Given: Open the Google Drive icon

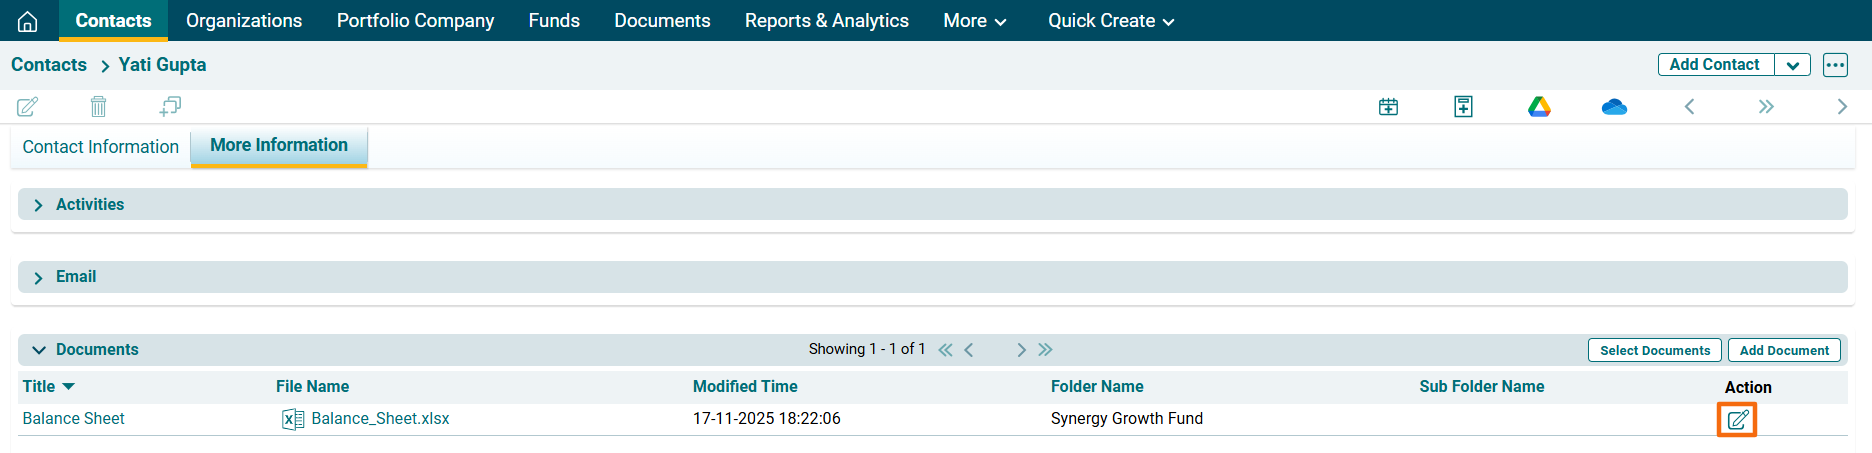Looking at the screenshot, I should click(1539, 106).
